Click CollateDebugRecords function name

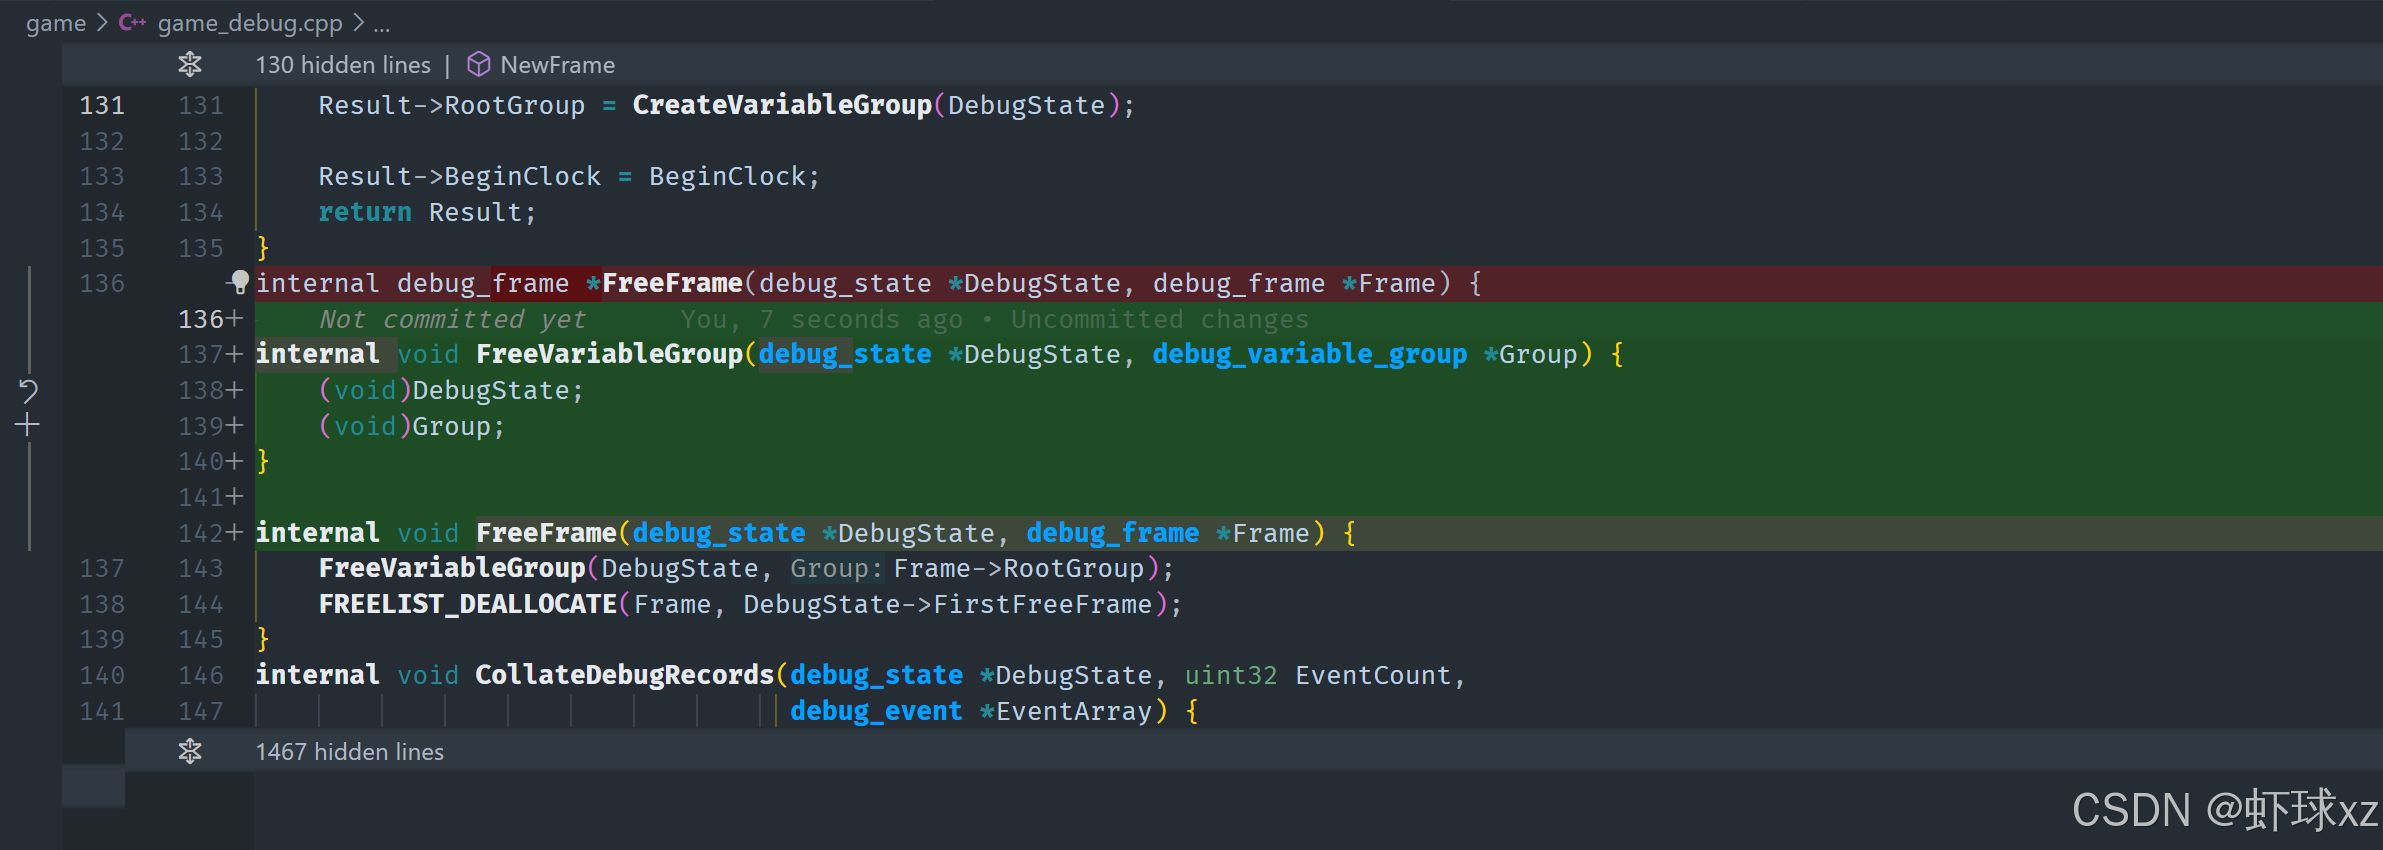[624, 675]
